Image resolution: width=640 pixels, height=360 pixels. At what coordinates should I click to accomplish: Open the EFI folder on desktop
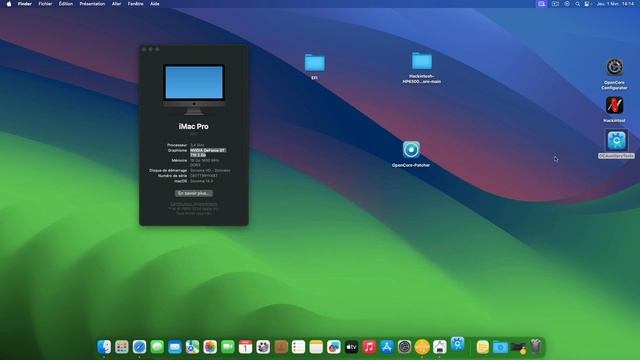tap(315, 63)
